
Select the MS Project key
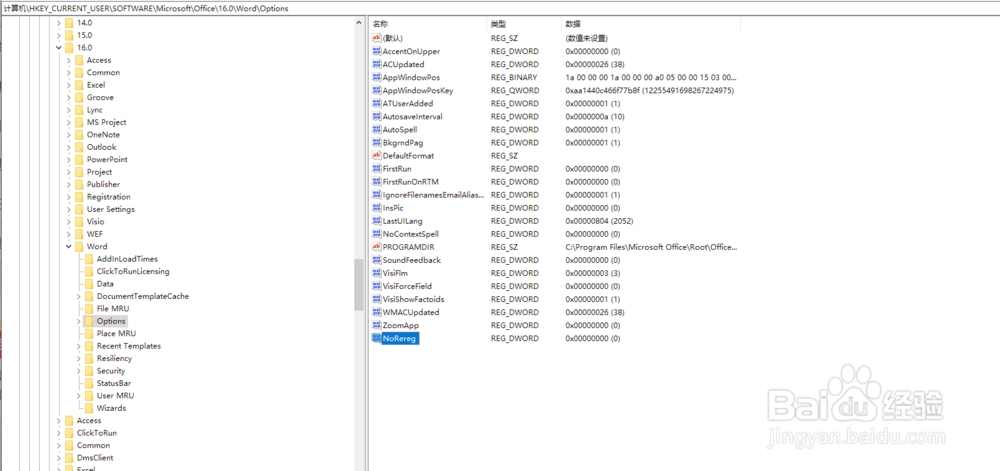pos(107,122)
